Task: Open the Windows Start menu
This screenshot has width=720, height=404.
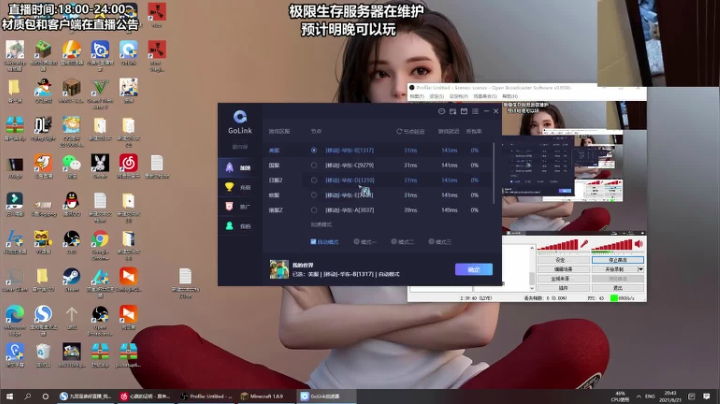Action: click(9, 396)
